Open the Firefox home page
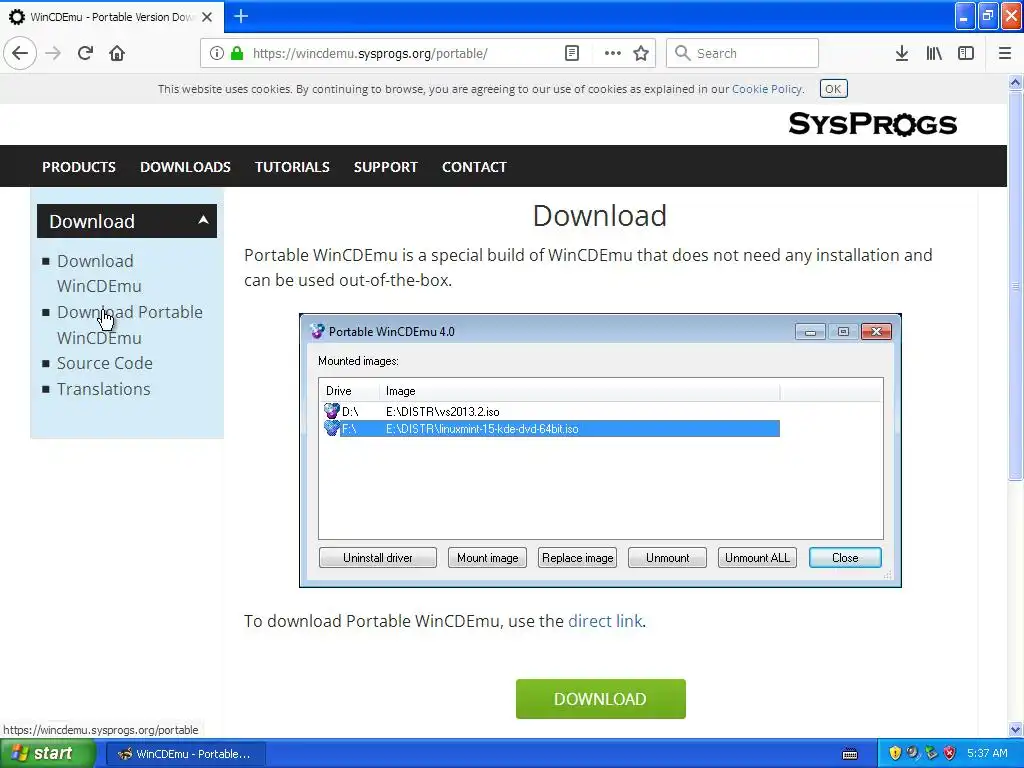The width and height of the screenshot is (1024, 768). [x=117, y=53]
